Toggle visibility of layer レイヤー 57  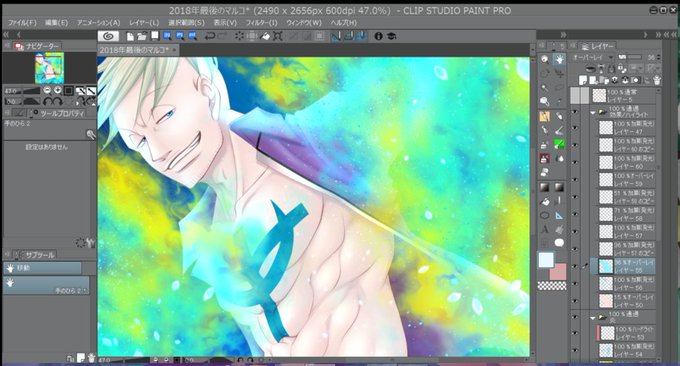click(575, 232)
